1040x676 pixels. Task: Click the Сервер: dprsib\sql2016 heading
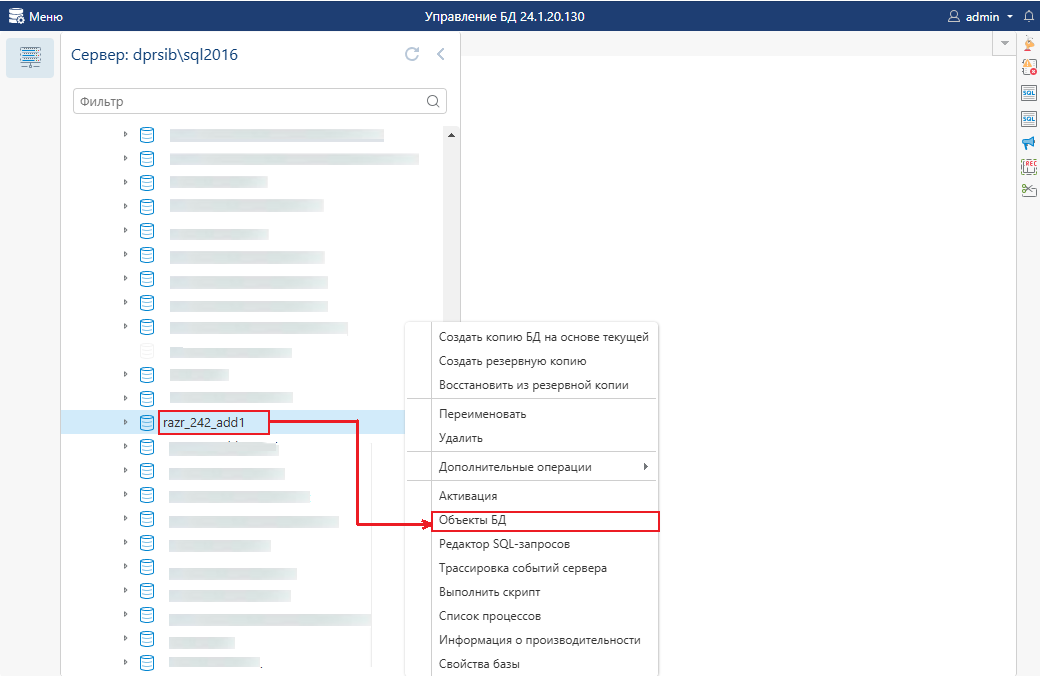(155, 54)
